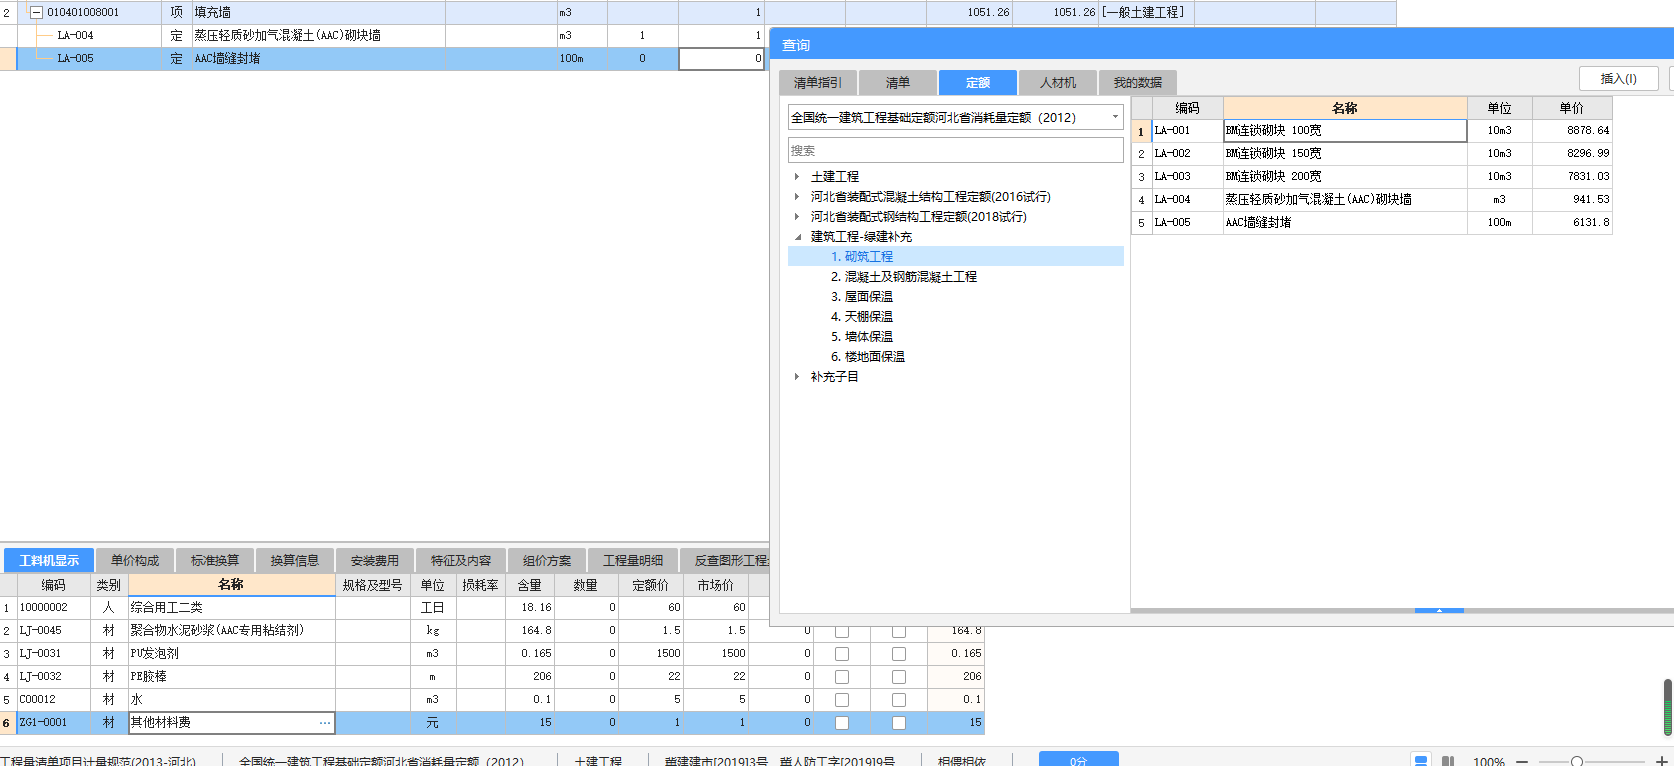
Task: Select 6. 楼地面保温 in the tree
Action: point(868,357)
